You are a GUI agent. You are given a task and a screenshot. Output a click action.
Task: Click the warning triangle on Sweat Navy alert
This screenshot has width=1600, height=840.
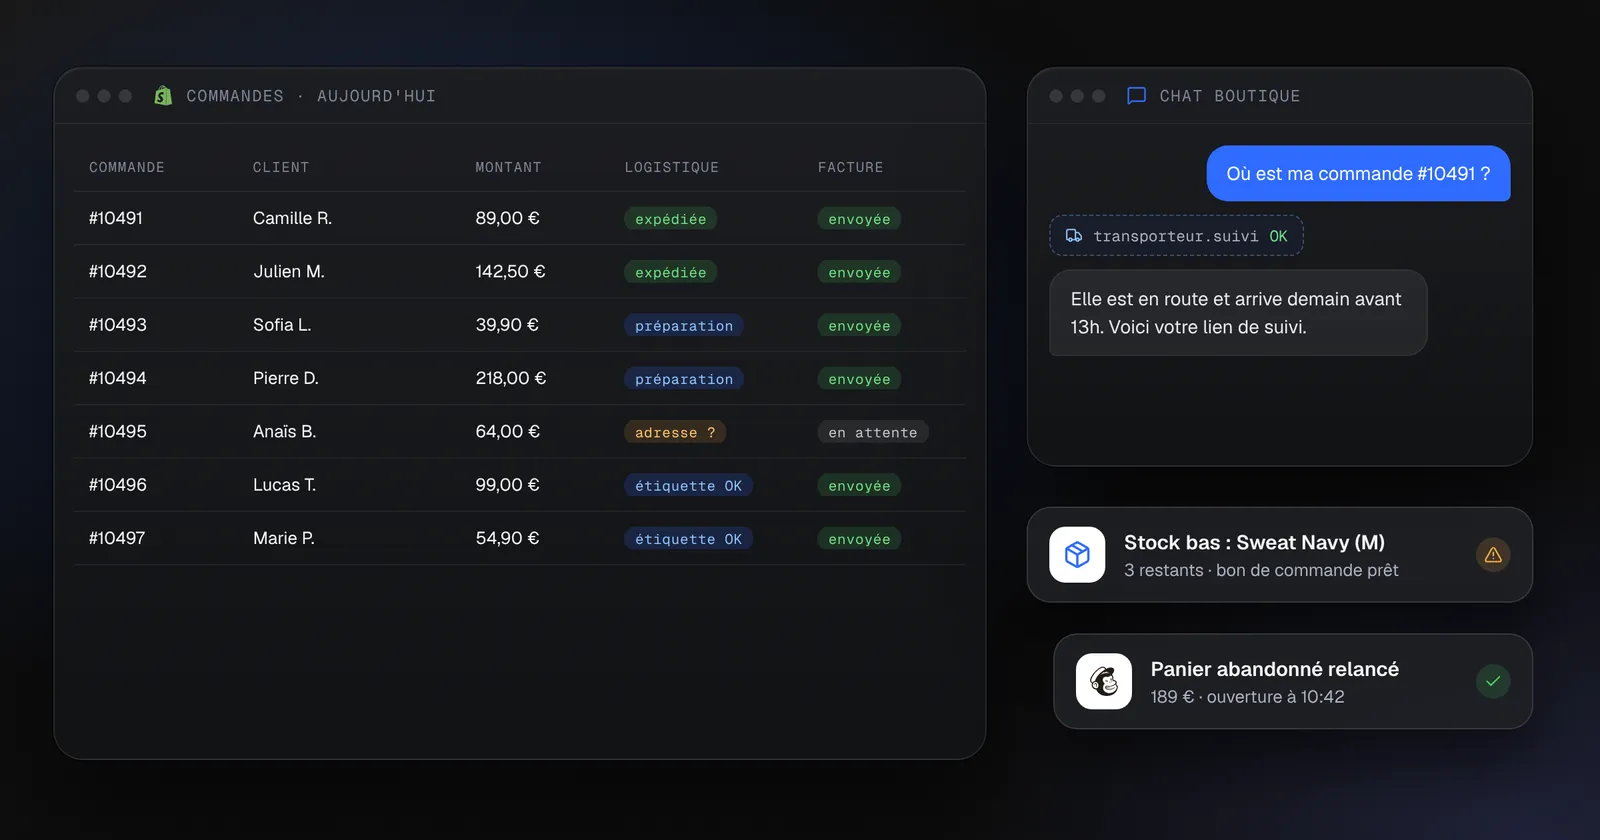(1493, 554)
